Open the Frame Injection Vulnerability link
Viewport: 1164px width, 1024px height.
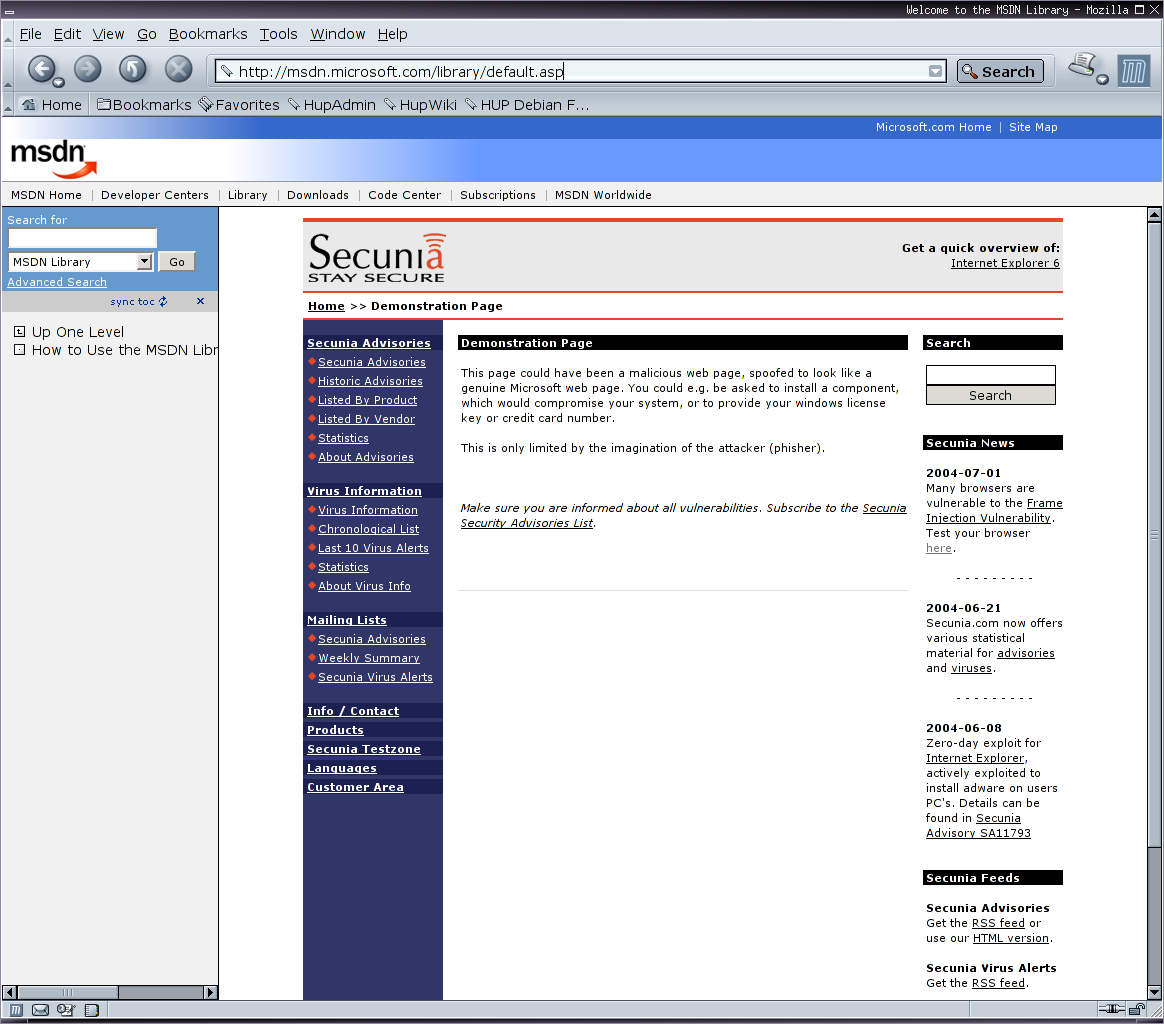click(994, 510)
